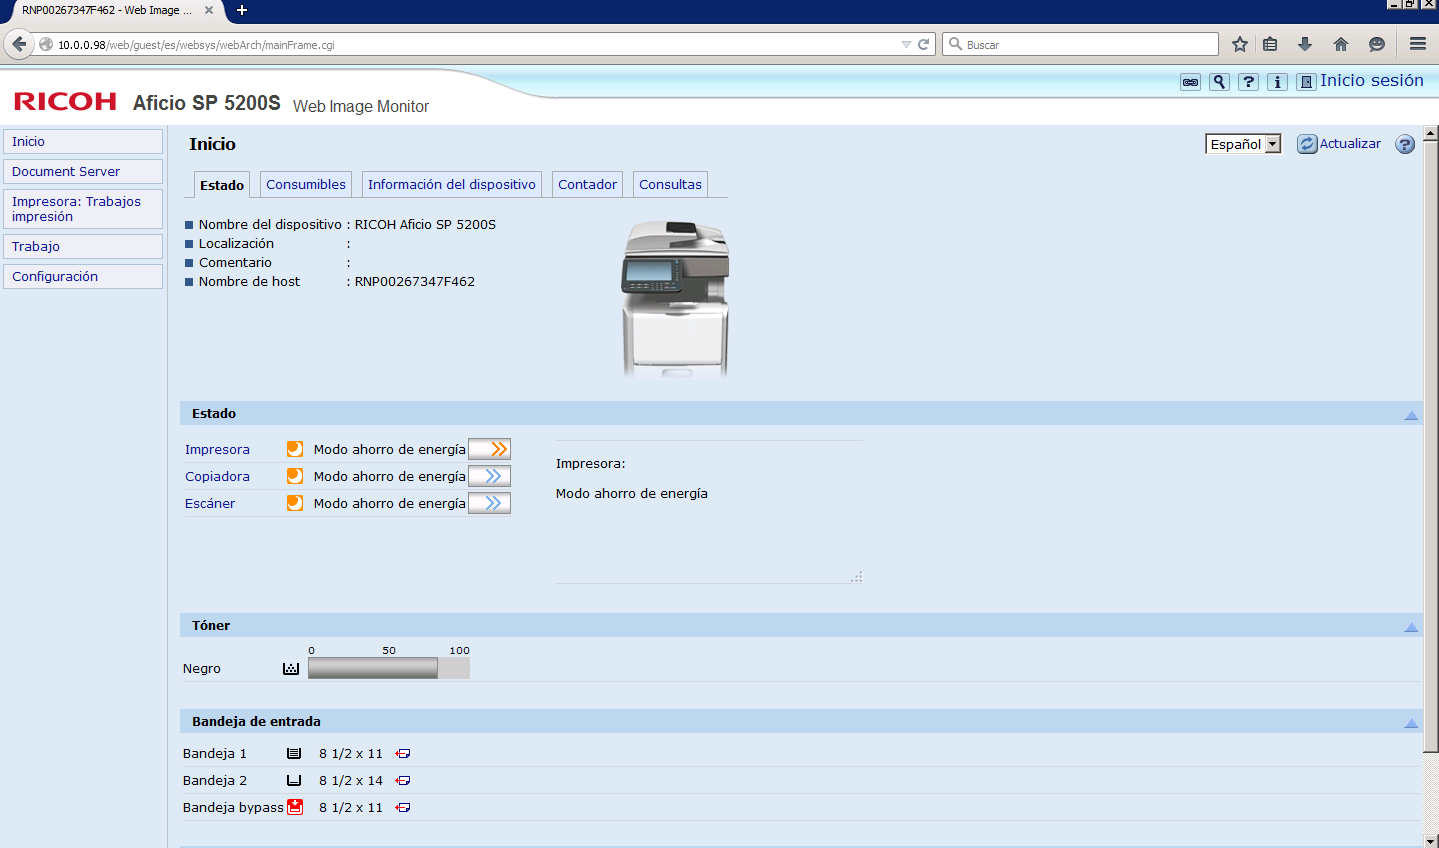
Task: Open the round help icon beside Actualizar
Action: [1405, 144]
